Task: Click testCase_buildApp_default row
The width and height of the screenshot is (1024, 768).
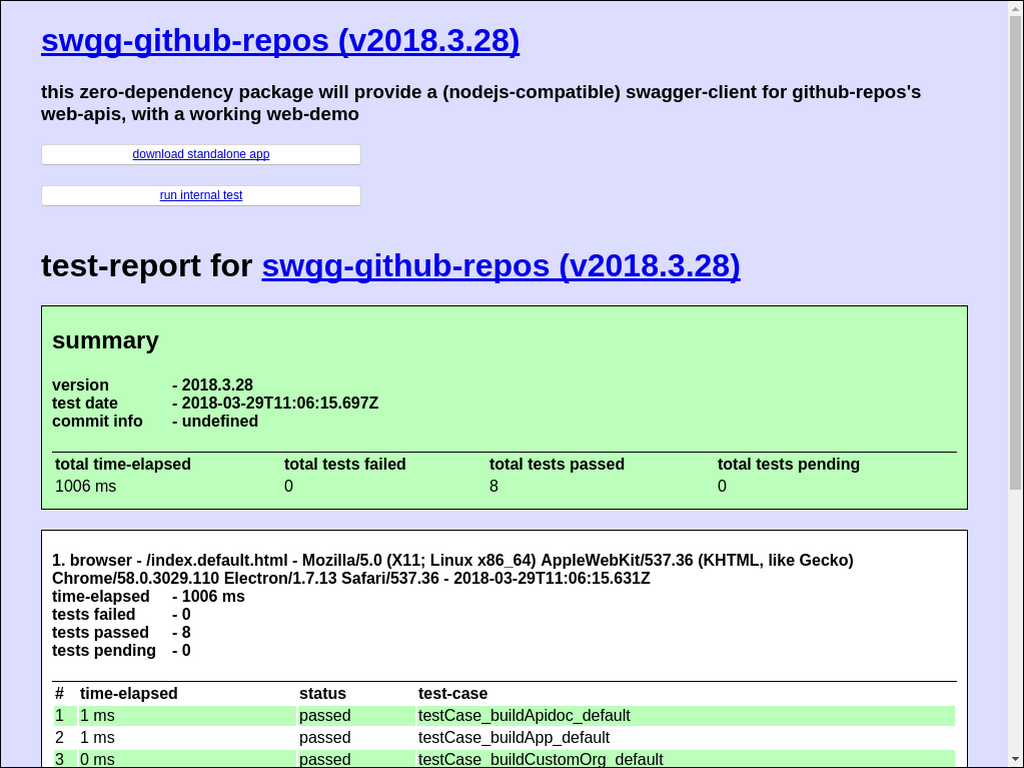Action: click(504, 738)
